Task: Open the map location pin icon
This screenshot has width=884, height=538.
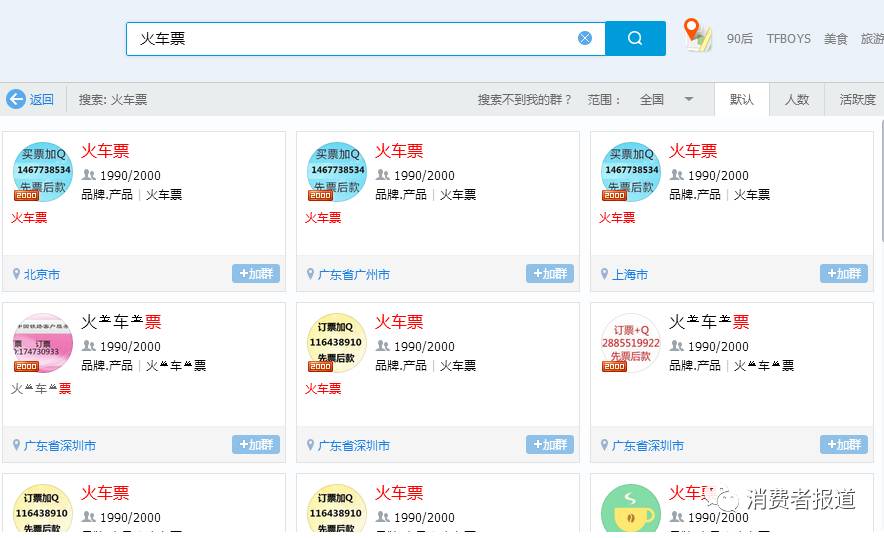Action: (x=697, y=35)
